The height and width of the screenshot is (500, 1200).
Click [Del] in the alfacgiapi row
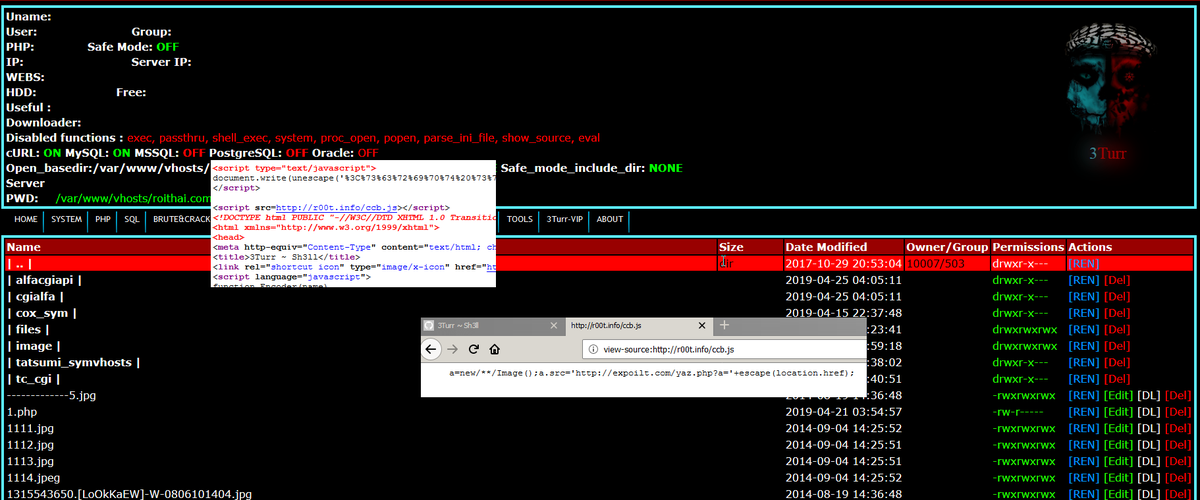1117,280
